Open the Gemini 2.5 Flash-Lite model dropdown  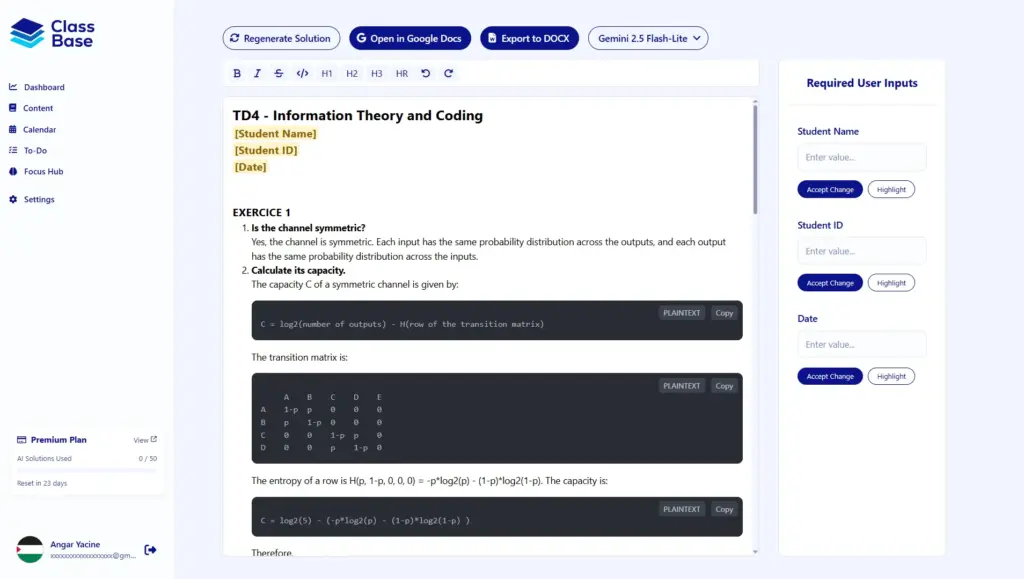tap(648, 38)
